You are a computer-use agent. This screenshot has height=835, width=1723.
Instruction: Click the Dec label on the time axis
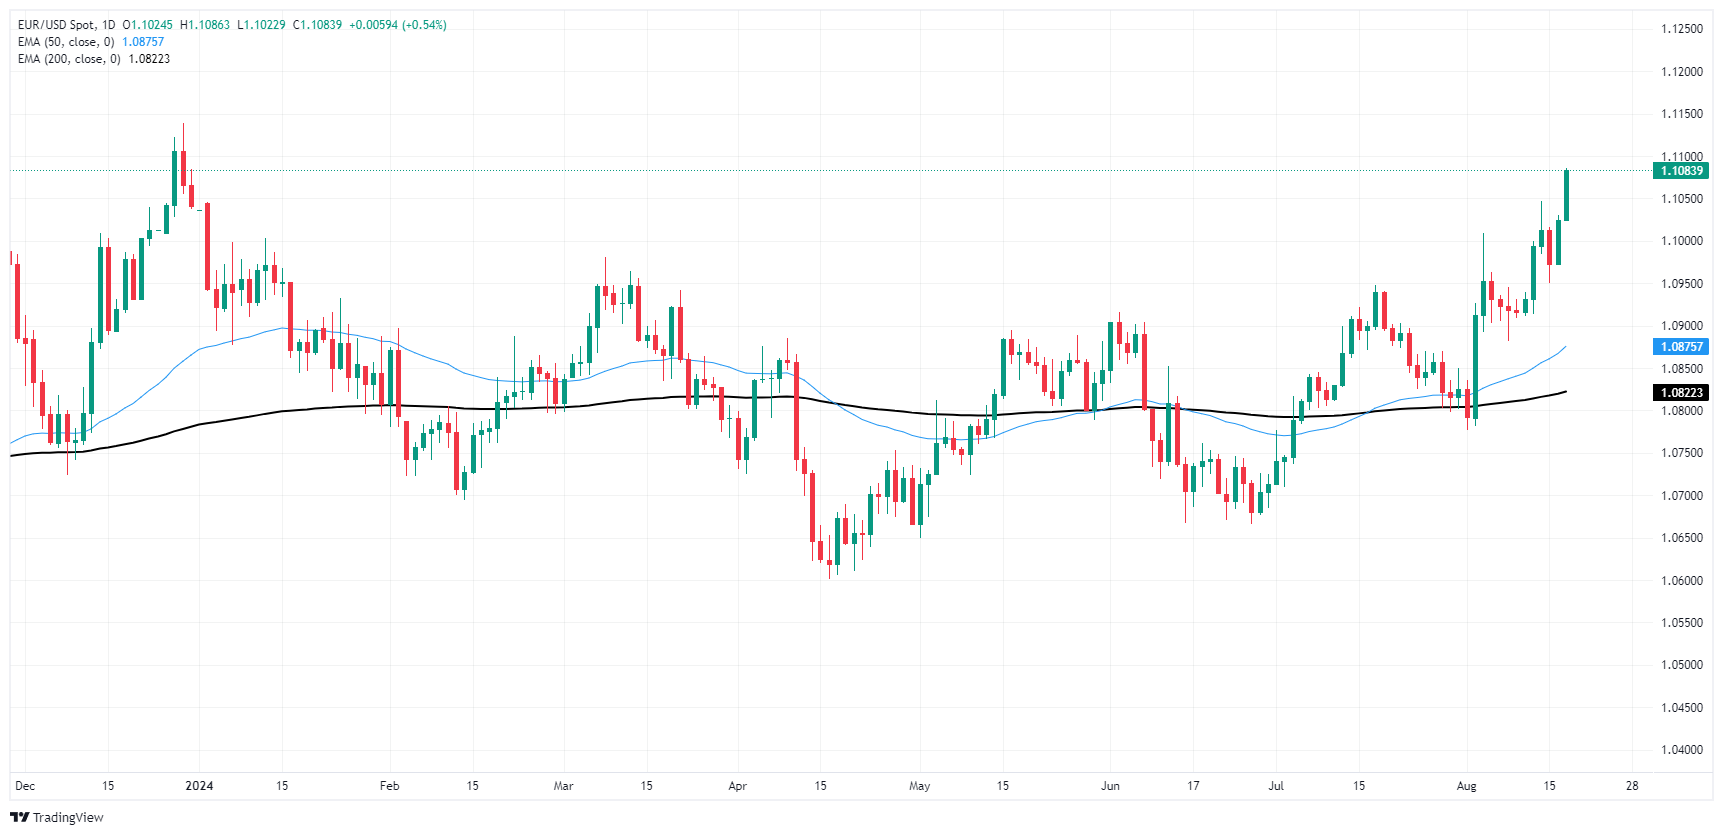coord(25,786)
